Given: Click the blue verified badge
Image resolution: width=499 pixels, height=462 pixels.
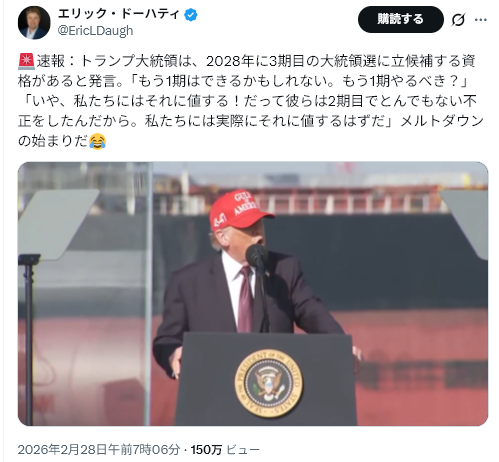Looking at the screenshot, I should click(191, 15).
